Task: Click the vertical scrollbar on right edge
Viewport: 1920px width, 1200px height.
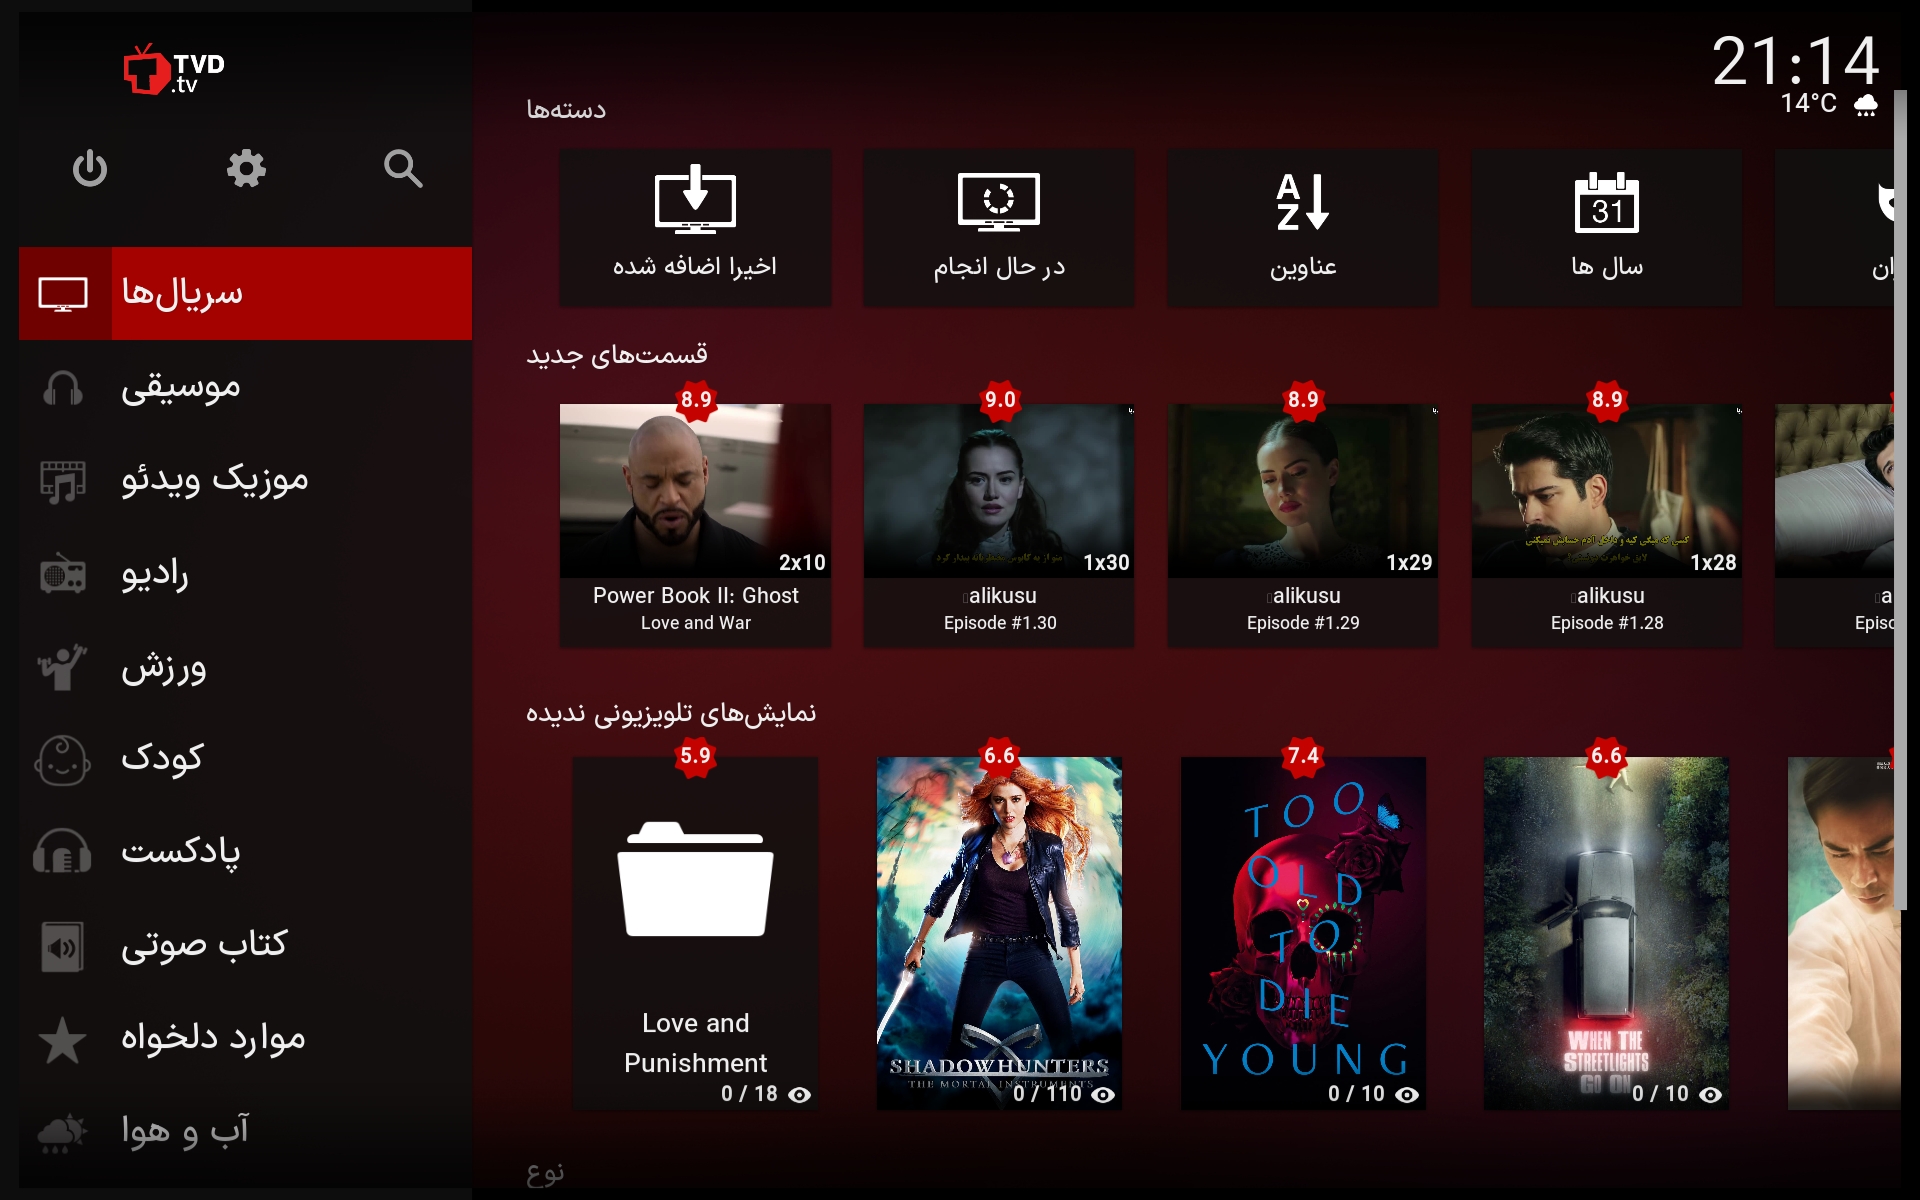Action: point(1900,500)
